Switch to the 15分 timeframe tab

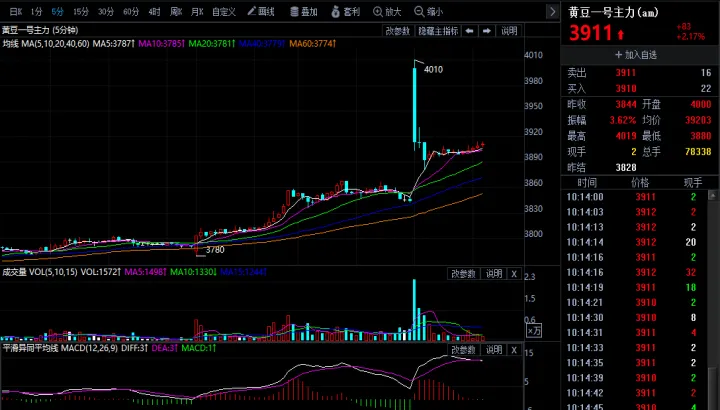point(79,12)
